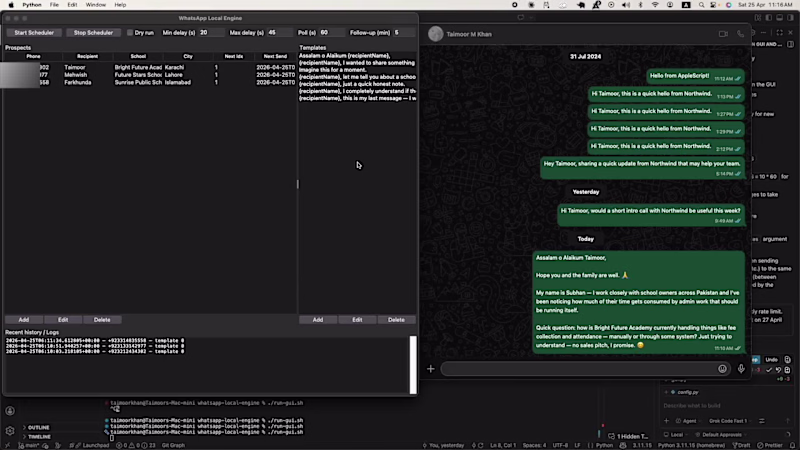Image resolution: width=800 pixels, height=450 pixels.
Task: Select the Mehwish prospect row
Action: [x=150, y=74]
